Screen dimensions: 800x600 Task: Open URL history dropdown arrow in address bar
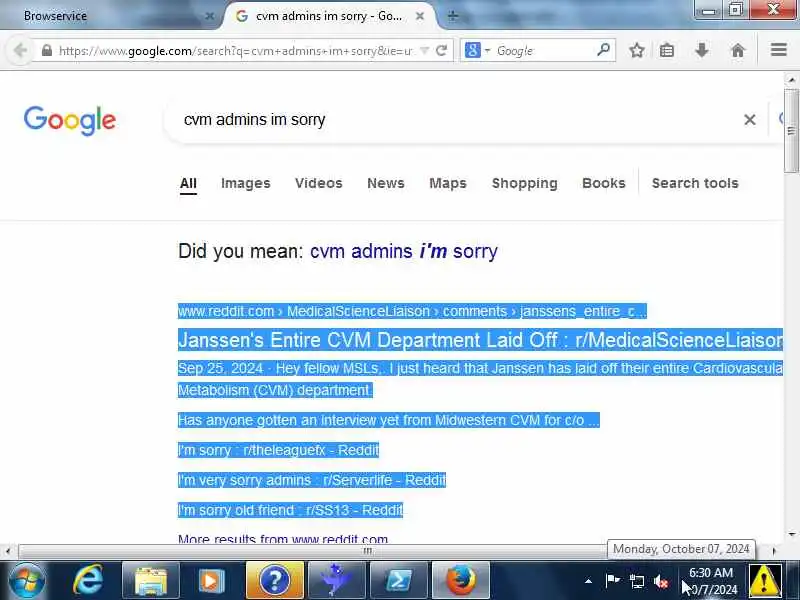424,51
